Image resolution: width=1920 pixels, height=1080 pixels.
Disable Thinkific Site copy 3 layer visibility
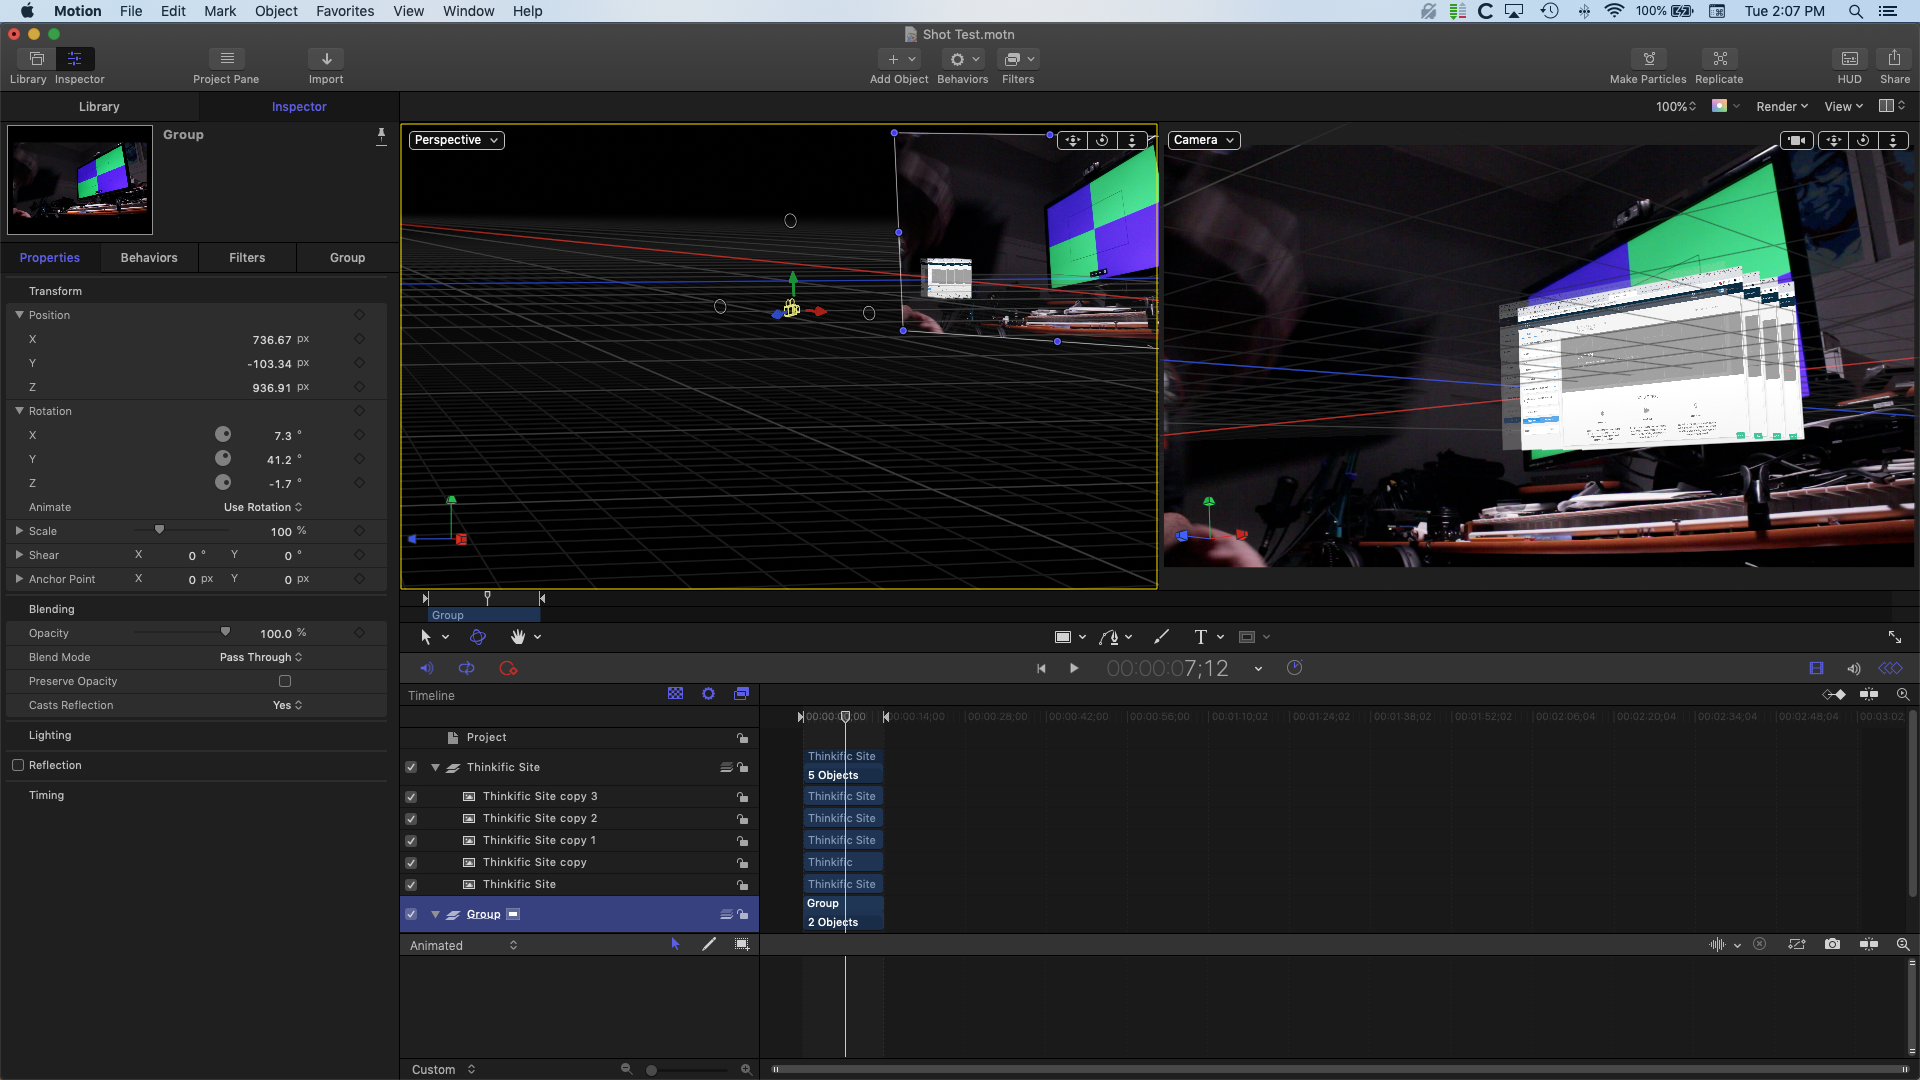[x=411, y=797]
